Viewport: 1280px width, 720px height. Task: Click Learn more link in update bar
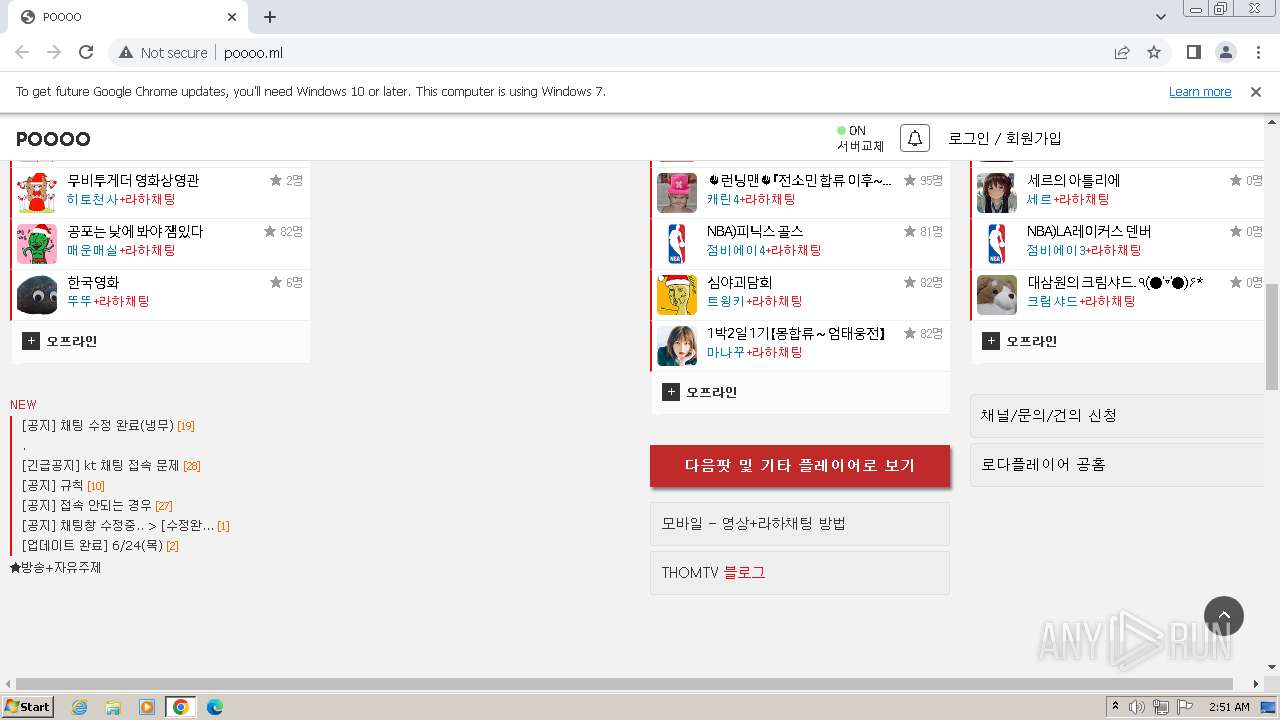coord(1200,91)
